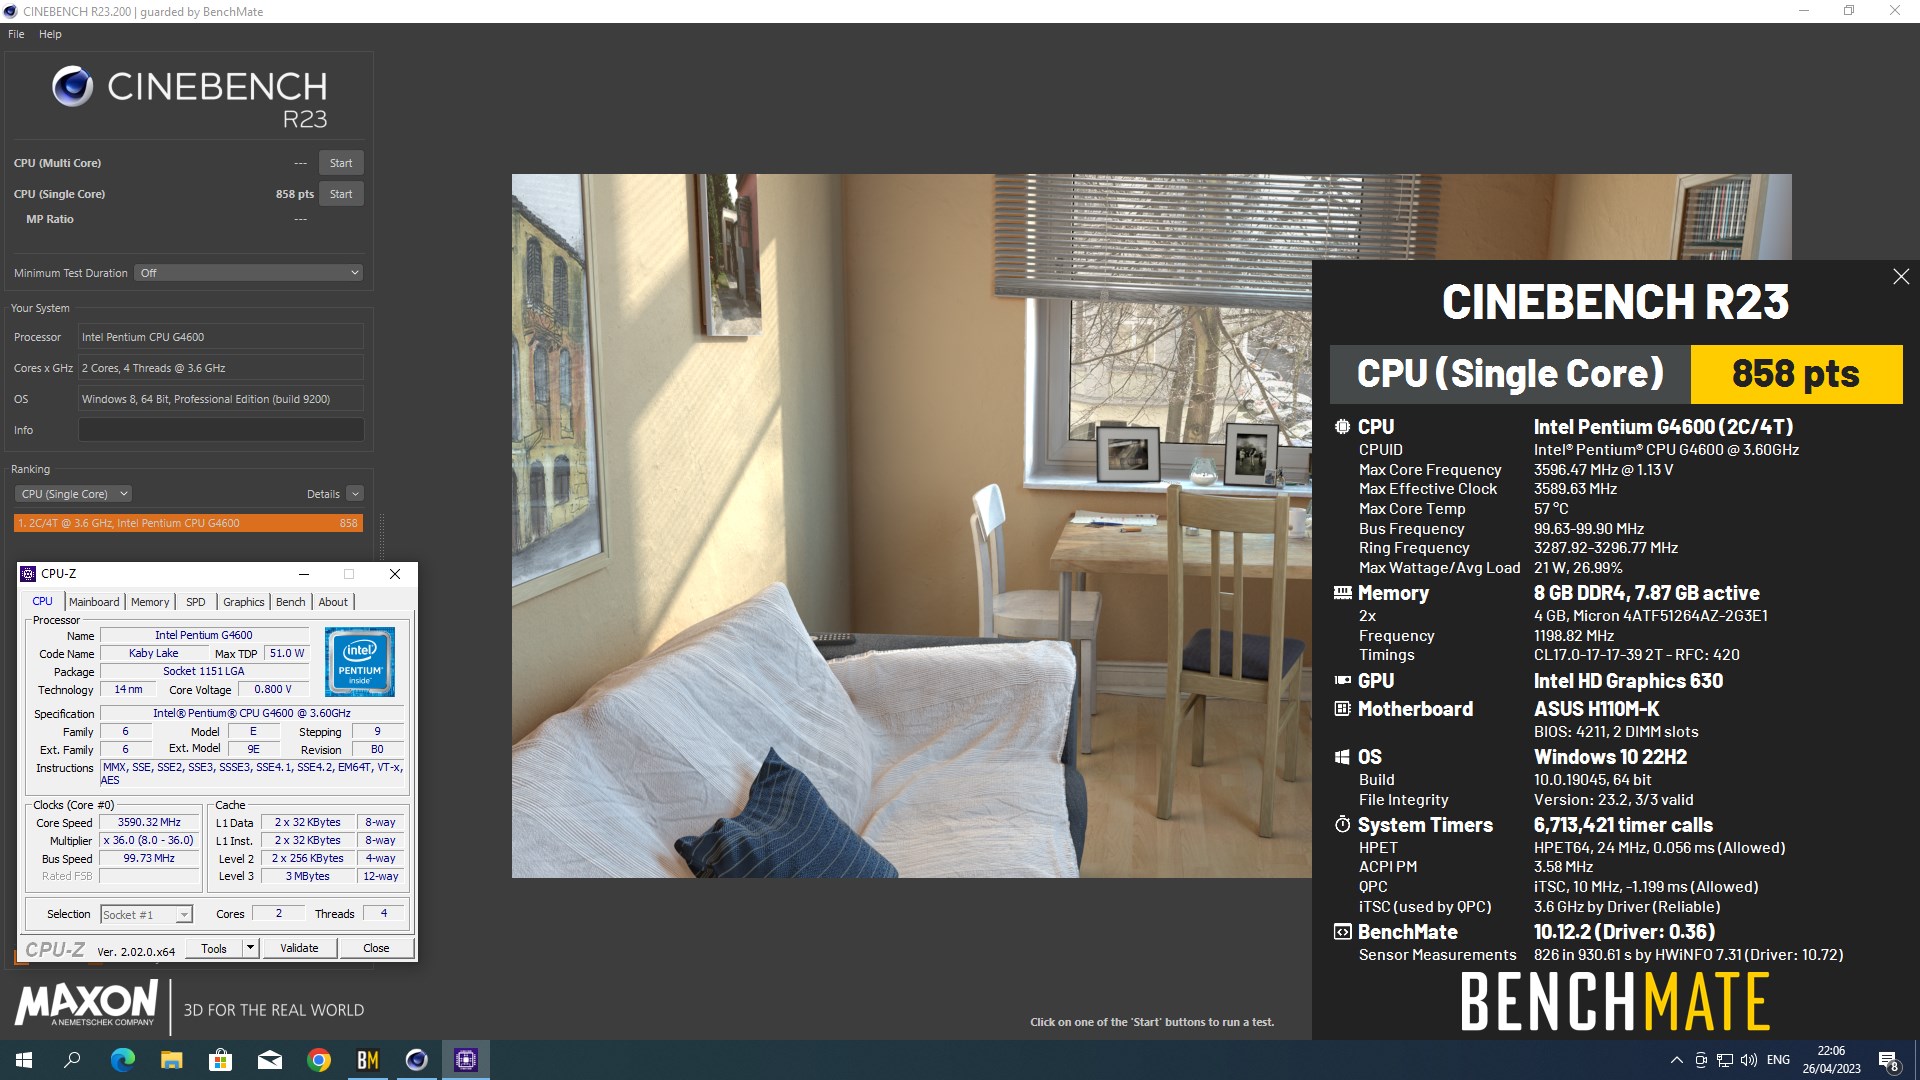The width and height of the screenshot is (1920, 1080).
Task: Start the CPU Multi Core test
Action: [x=341, y=163]
